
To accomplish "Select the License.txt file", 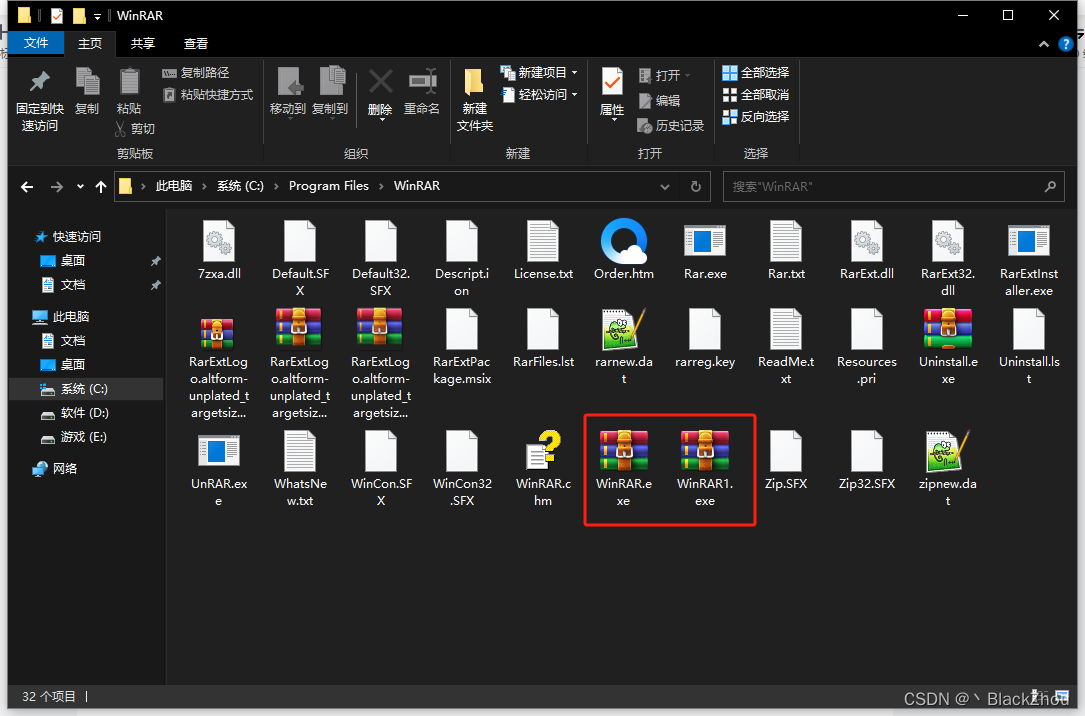I will tap(543, 250).
